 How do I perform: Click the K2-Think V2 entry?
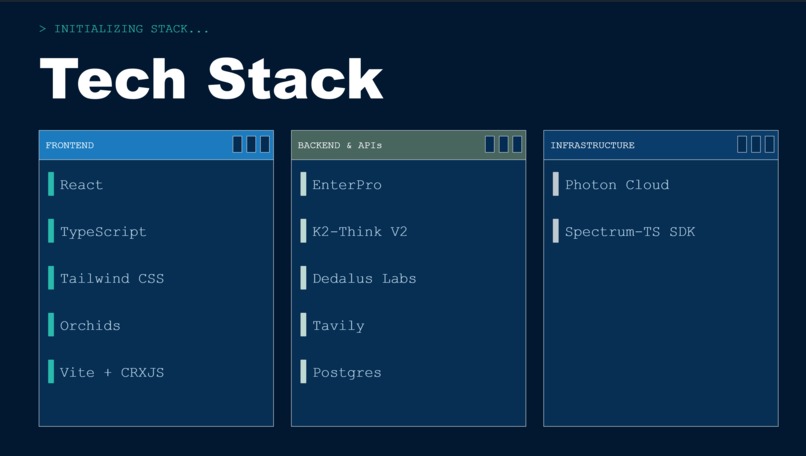click(360, 231)
